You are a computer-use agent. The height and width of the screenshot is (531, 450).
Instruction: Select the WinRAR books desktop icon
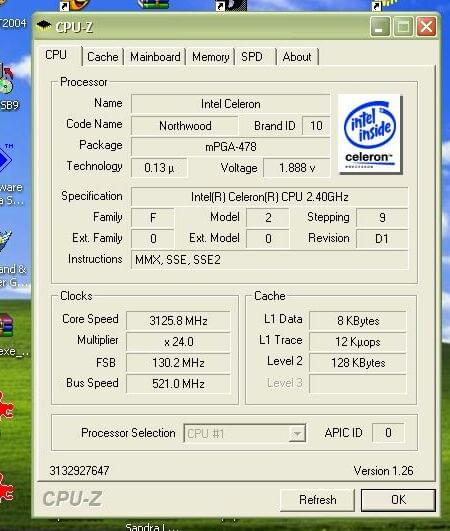[x=6, y=325]
